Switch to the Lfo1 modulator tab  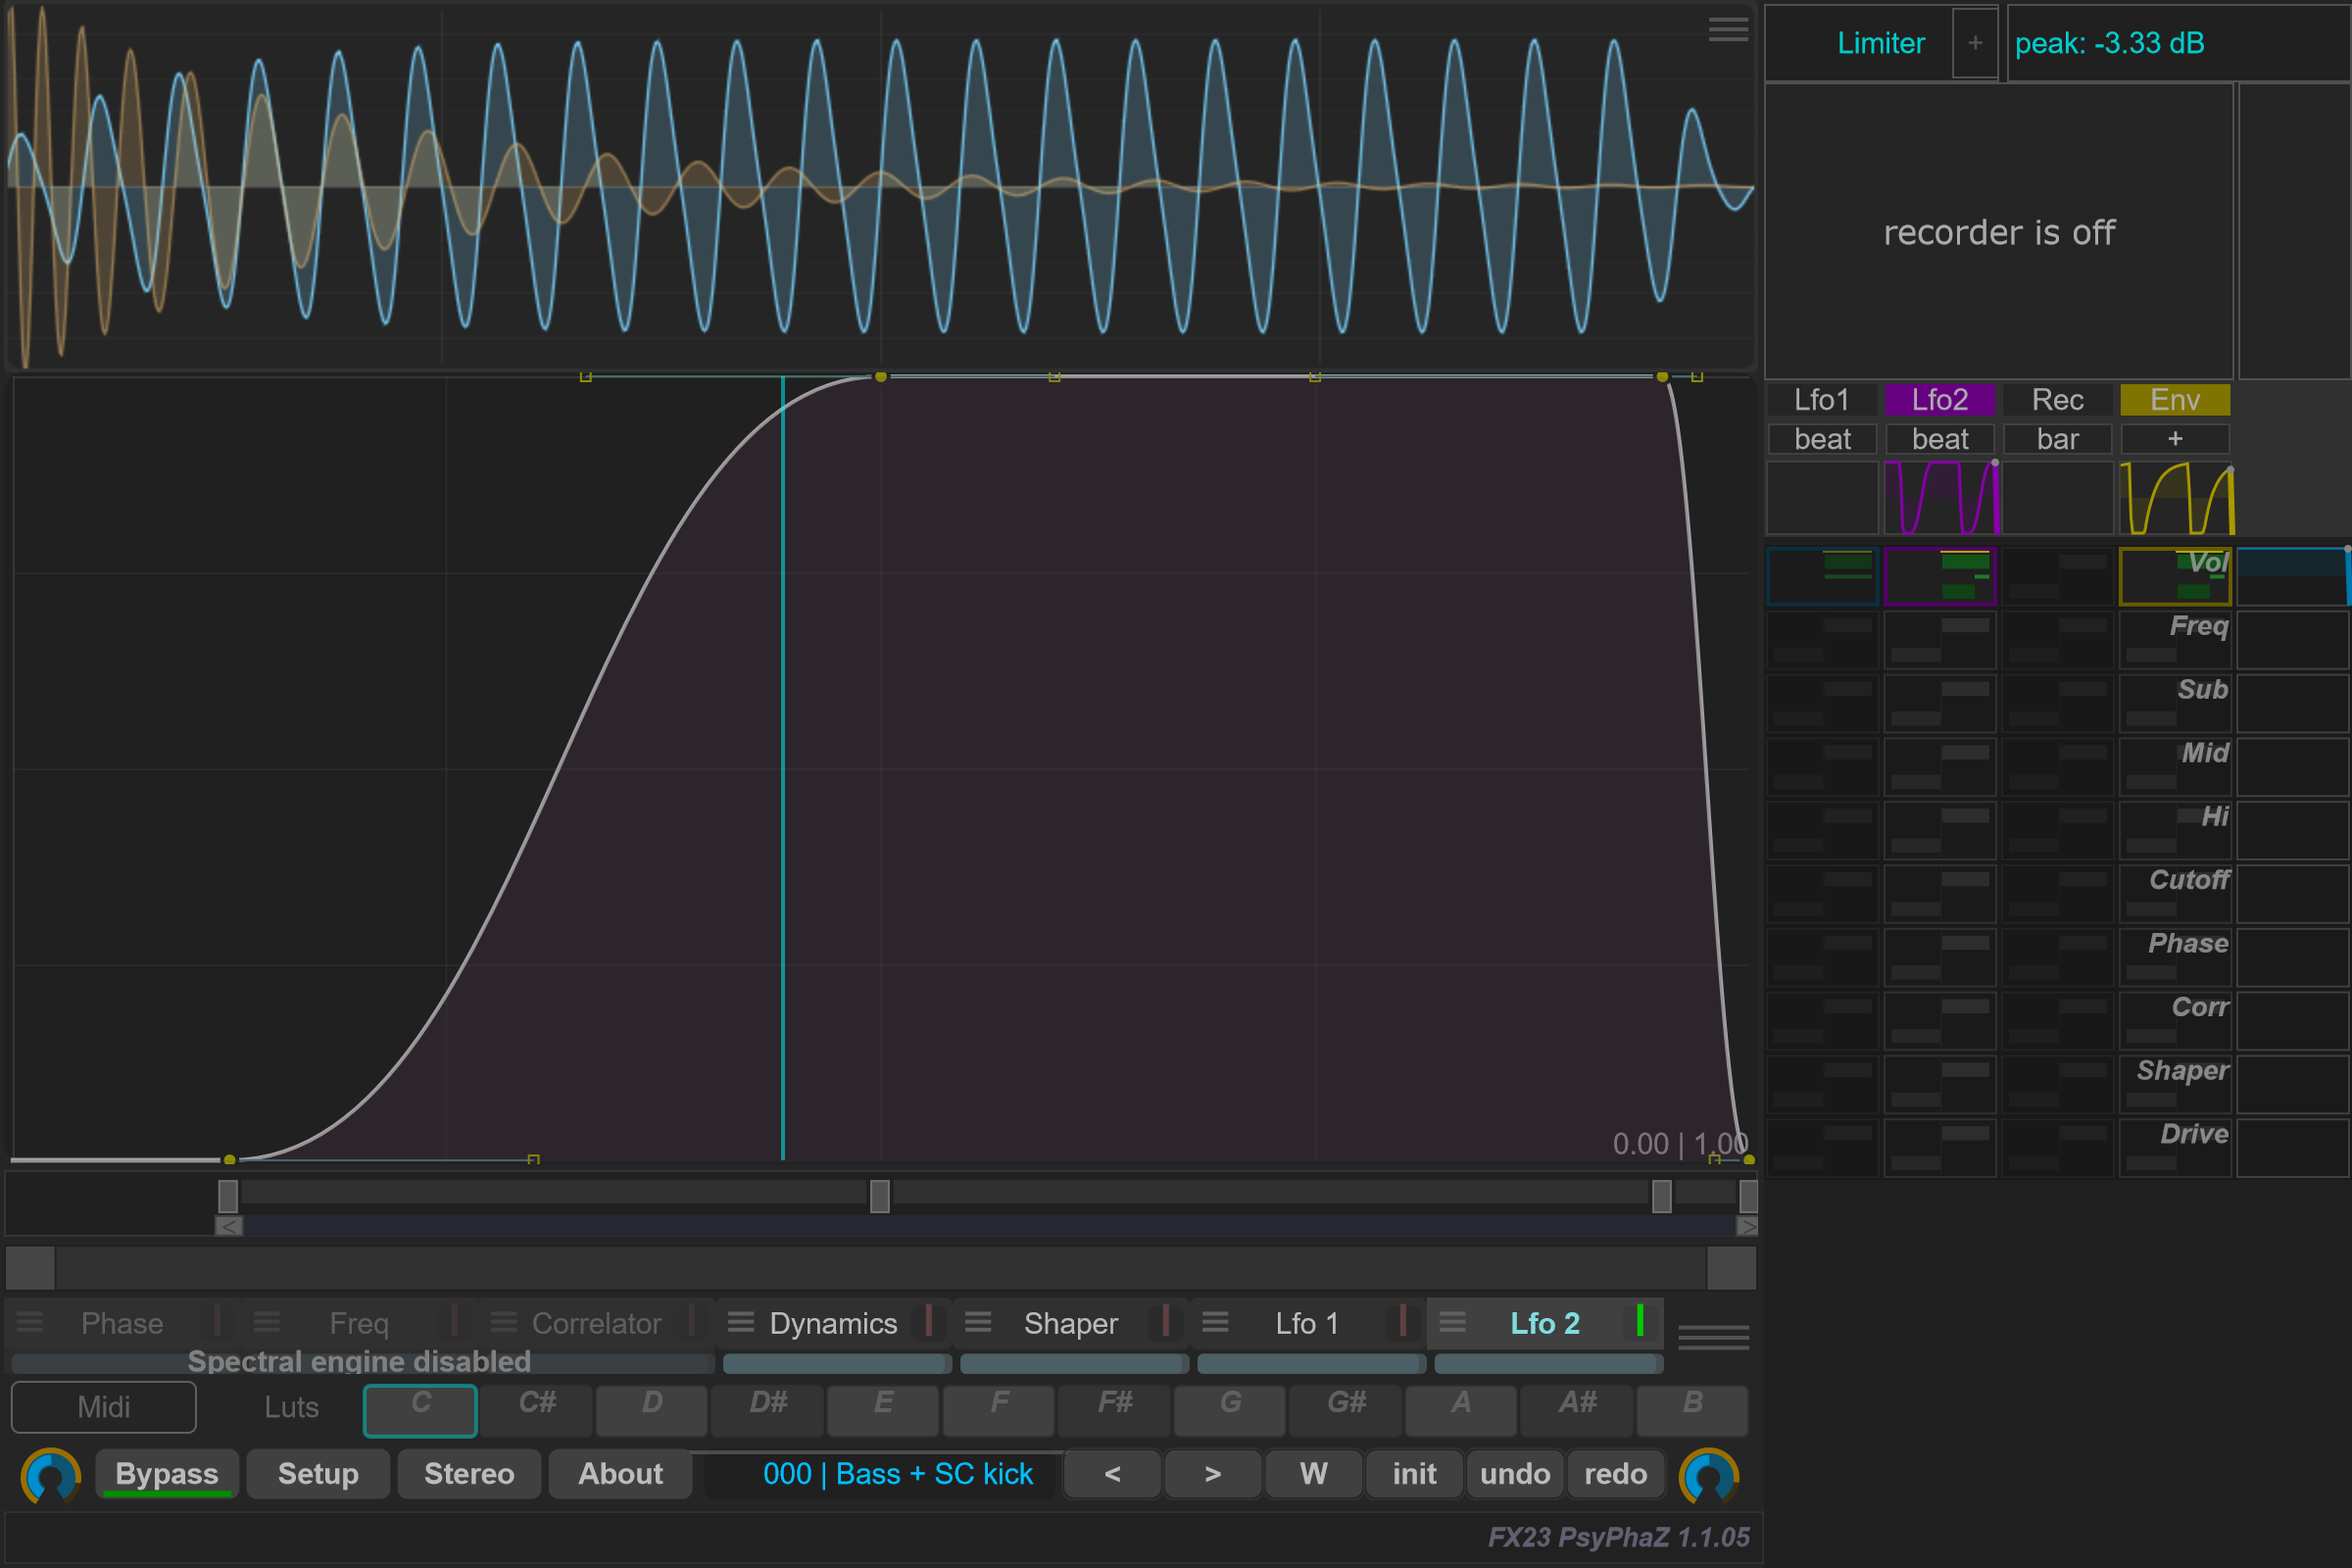[x=1822, y=400]
